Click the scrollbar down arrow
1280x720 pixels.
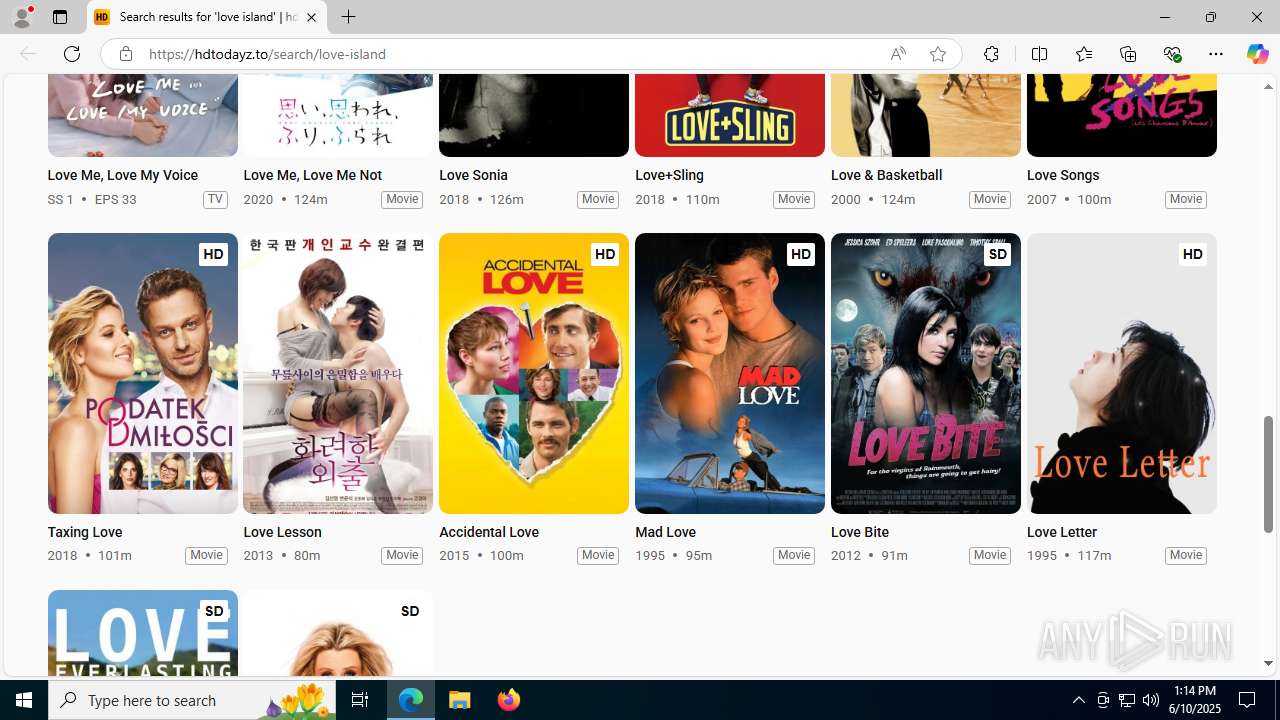[1268, 663]
